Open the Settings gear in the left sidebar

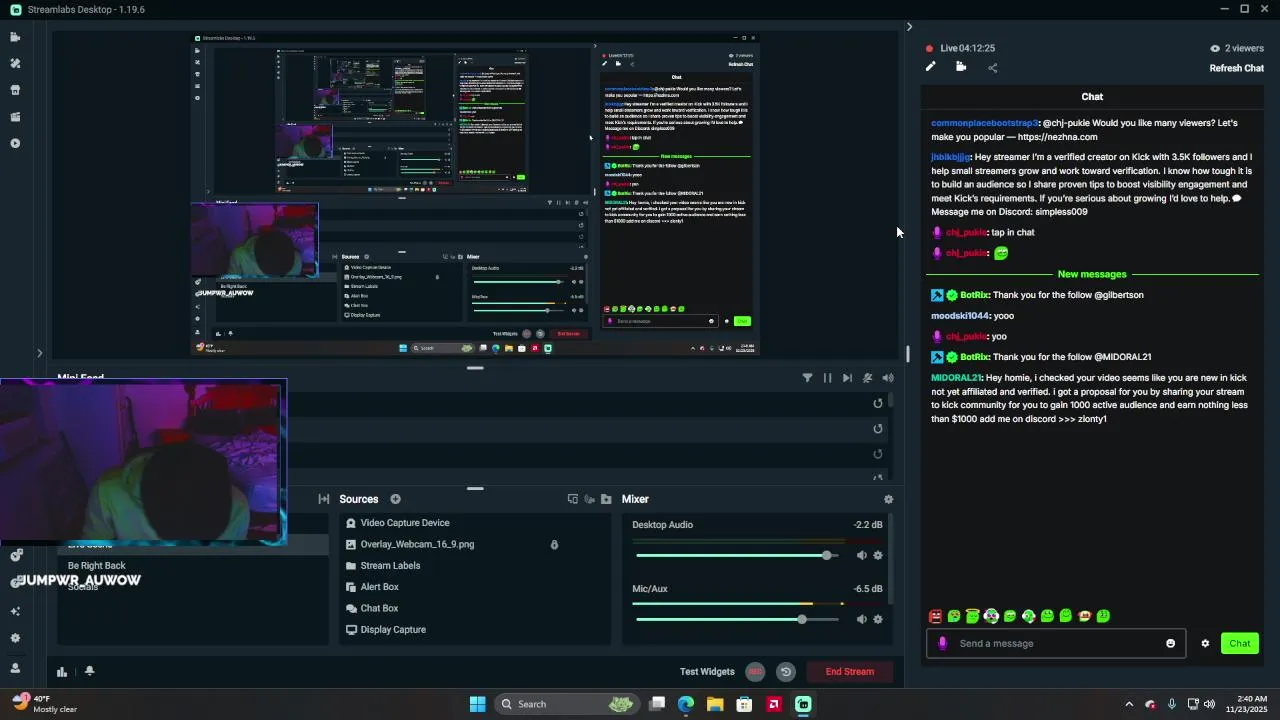(x=15, y=638)
